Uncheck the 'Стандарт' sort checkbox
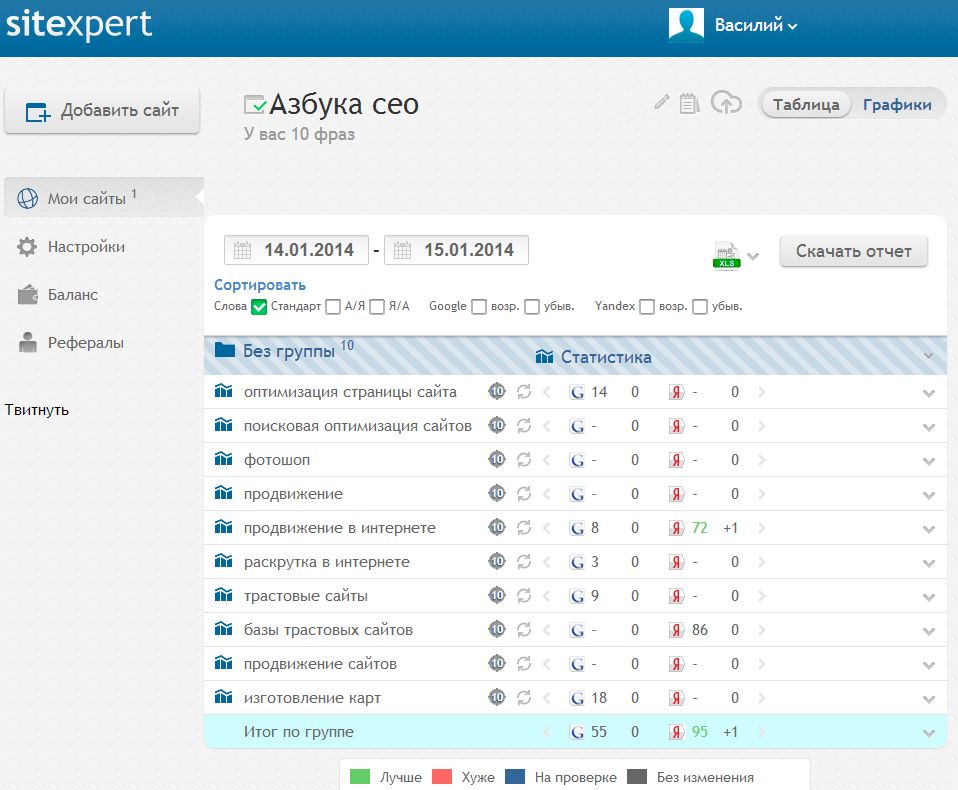This screenshot has height=790, width=958. pyautogui.click(x=259, y=307)
